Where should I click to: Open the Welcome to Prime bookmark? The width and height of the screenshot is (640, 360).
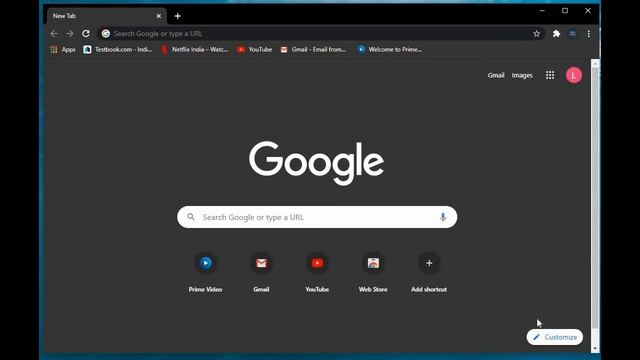point(390,49)
